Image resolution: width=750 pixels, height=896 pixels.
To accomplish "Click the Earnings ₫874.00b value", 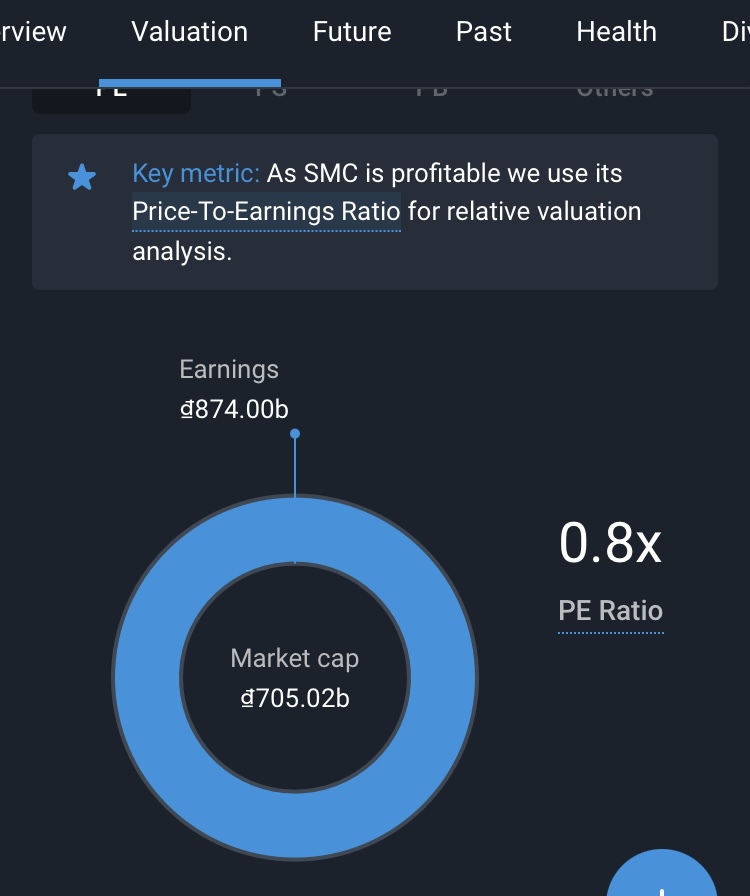I will (234, 409).
